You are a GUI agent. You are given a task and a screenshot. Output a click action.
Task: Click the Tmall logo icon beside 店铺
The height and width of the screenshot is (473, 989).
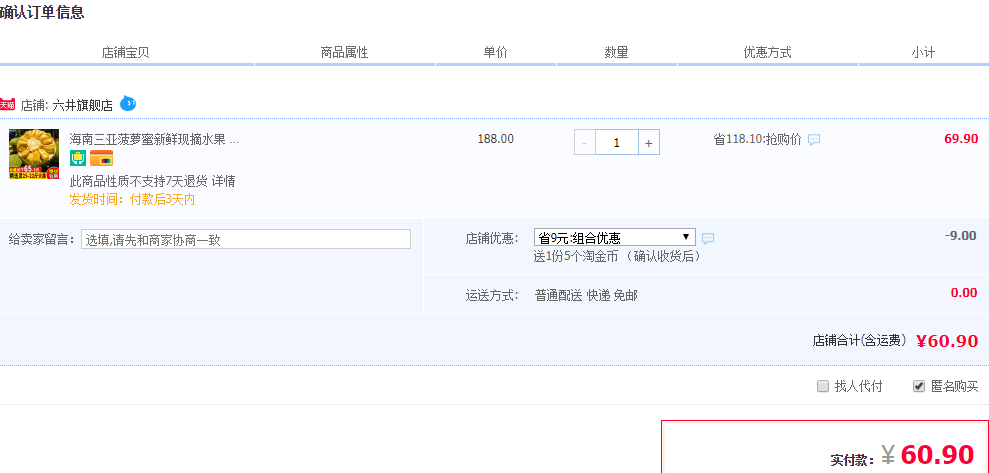[x=8, y=105]
